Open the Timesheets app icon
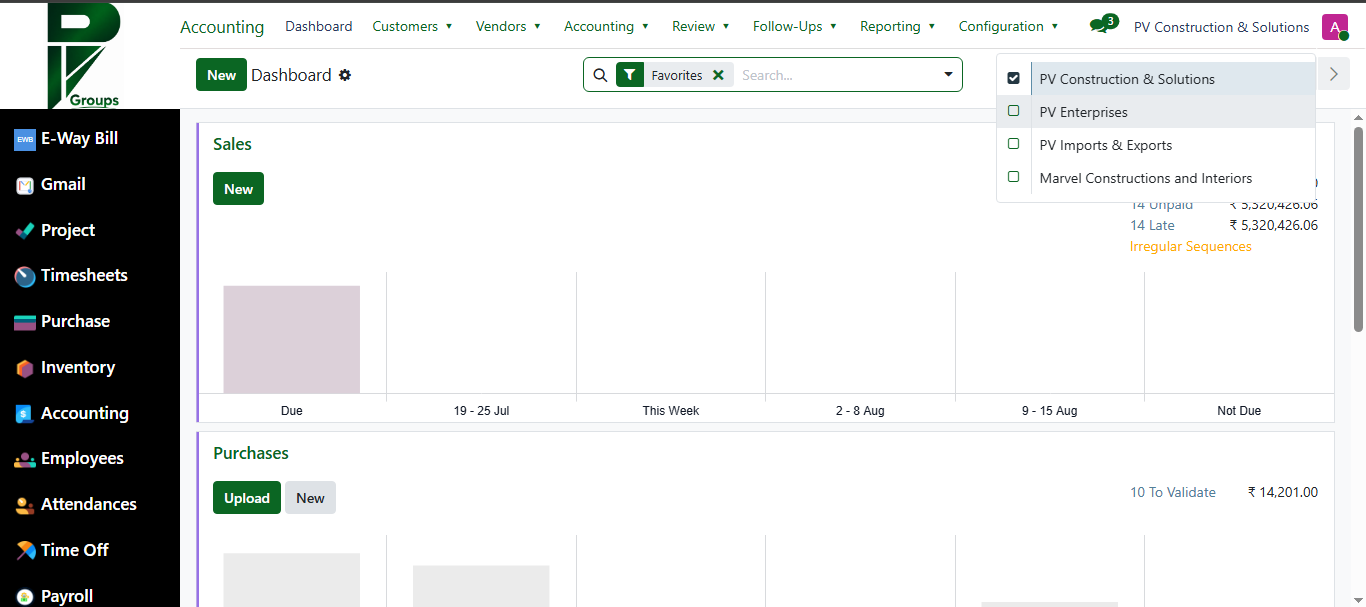This screenshot has height=607, width=1366. click(25, 276)
